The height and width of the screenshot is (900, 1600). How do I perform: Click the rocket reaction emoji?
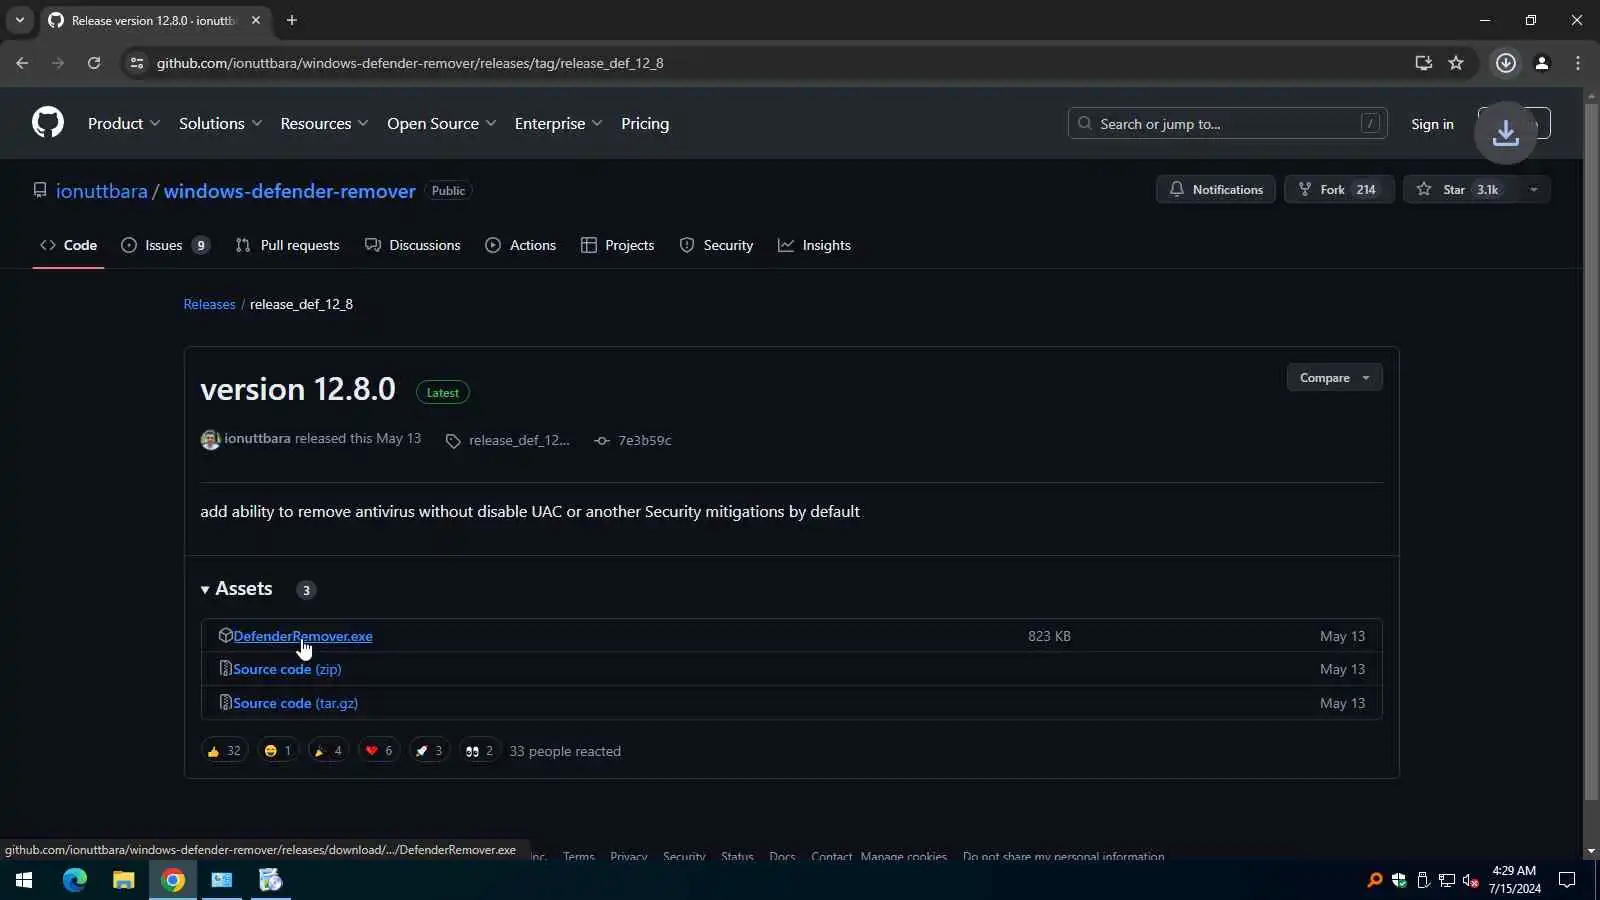click(429, 751)
